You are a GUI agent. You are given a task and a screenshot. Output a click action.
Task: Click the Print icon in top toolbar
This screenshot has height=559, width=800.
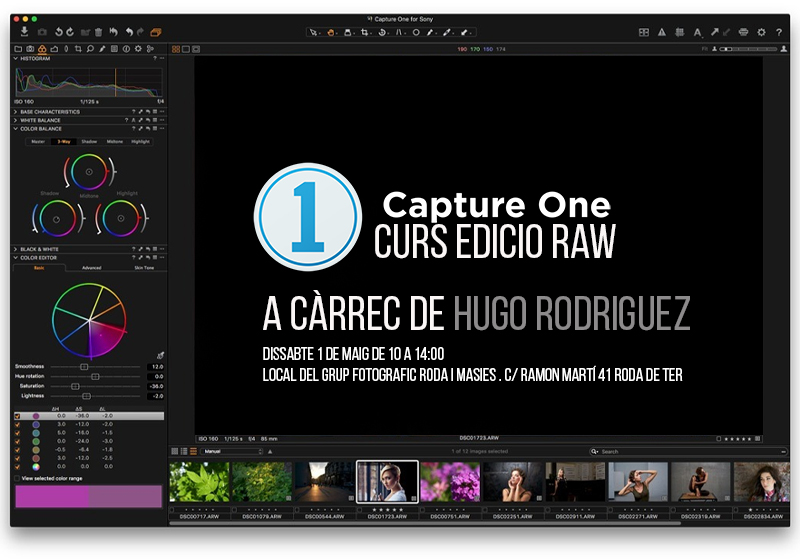(743, 32)
